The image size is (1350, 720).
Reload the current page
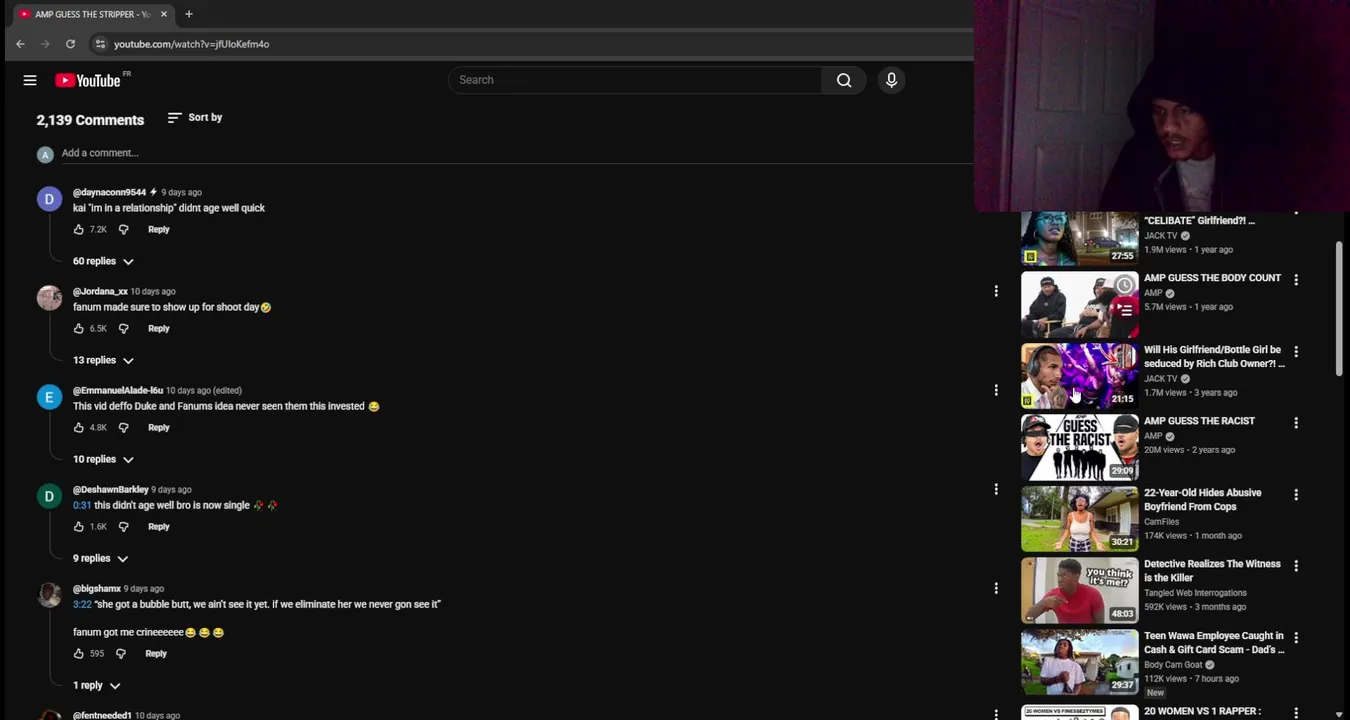pos(70,44)
